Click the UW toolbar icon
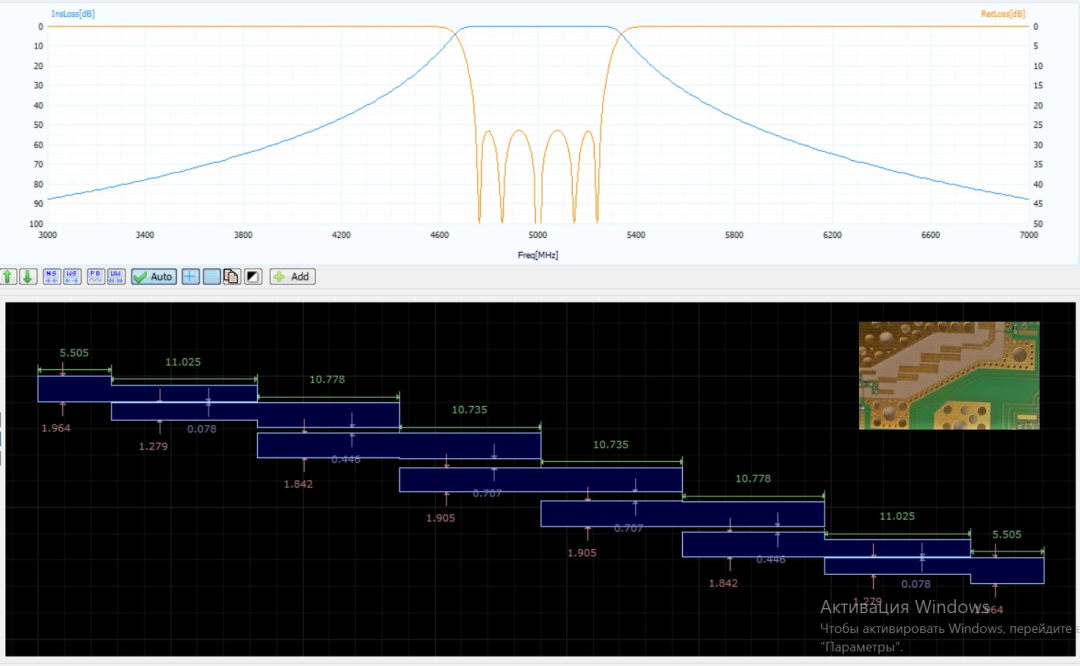Image resolution: width=1080 pixels, height=666 pixels. 116,277
